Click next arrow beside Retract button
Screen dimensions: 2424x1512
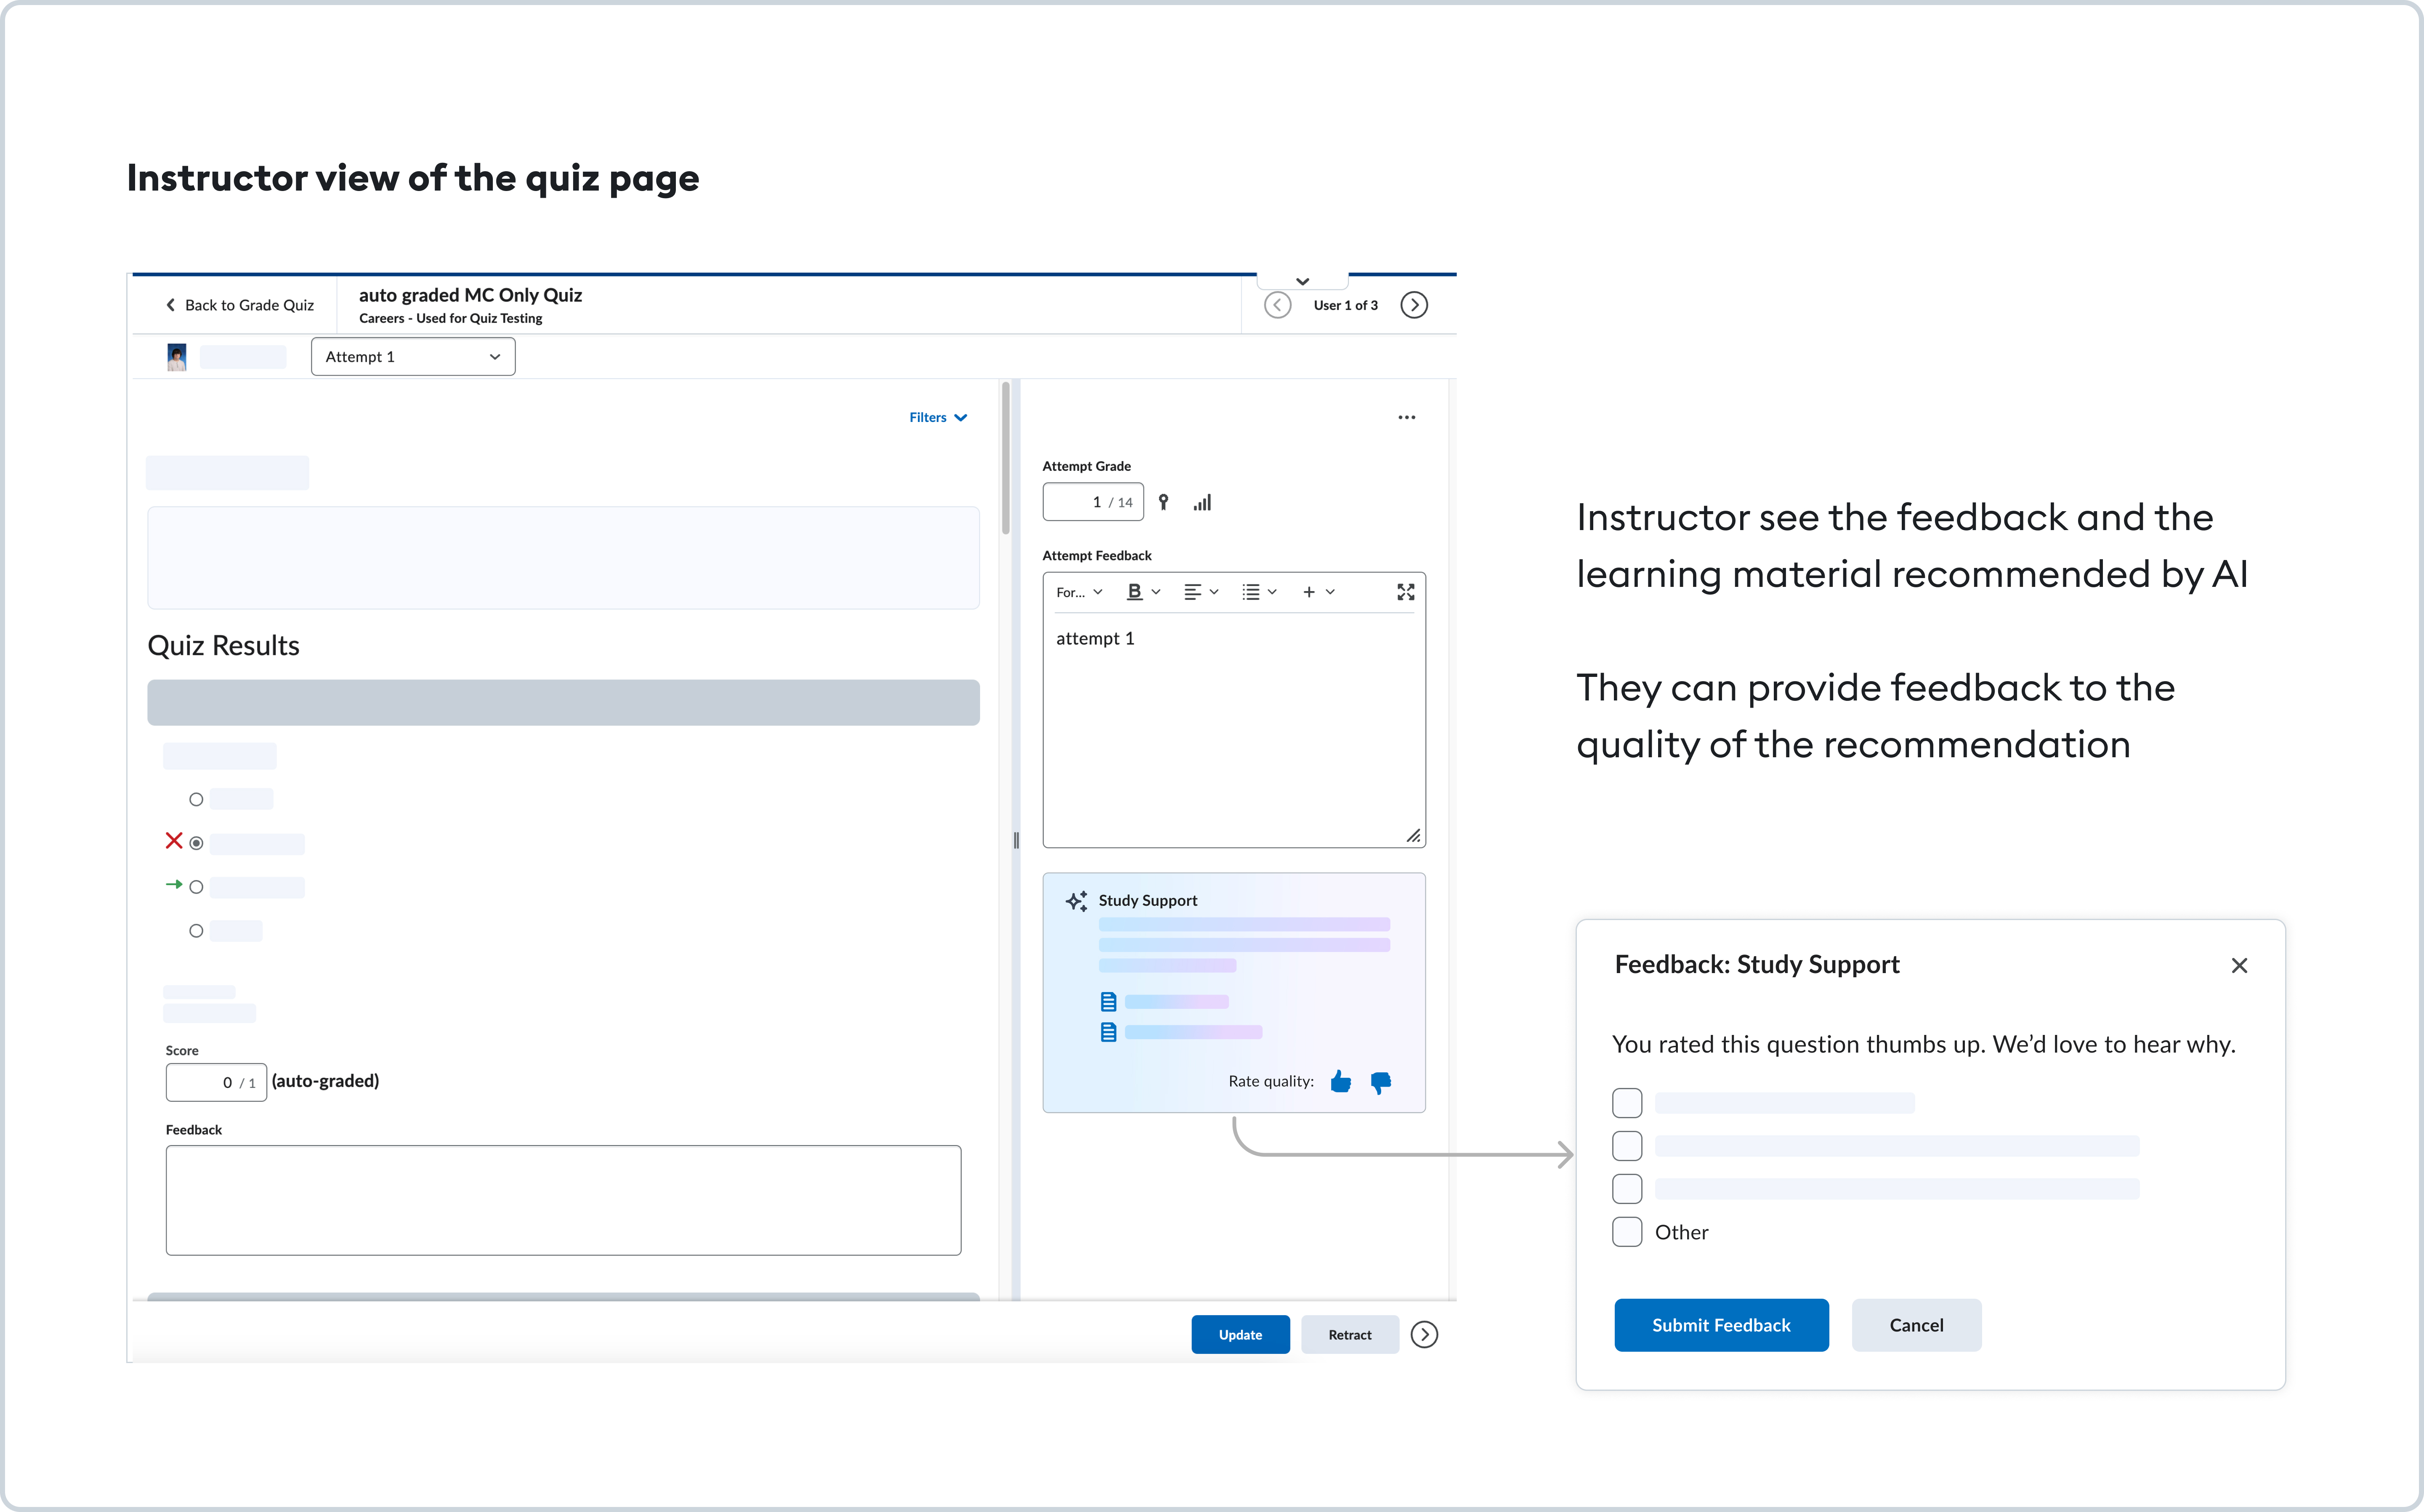(x=1424, y=1335)
